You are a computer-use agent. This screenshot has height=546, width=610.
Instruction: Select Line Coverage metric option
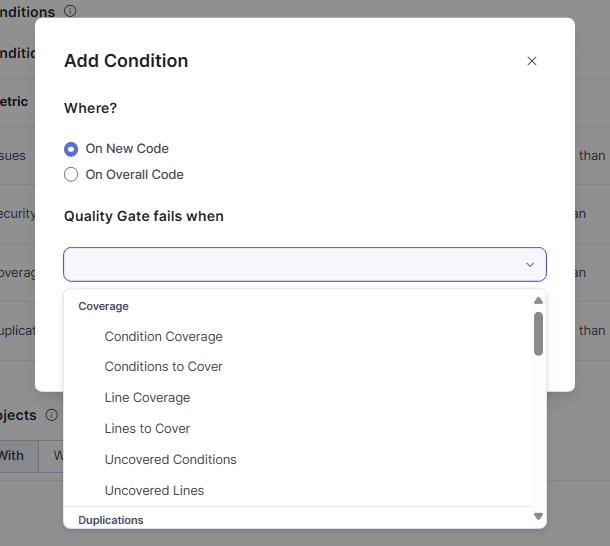(x=147, y=398)
